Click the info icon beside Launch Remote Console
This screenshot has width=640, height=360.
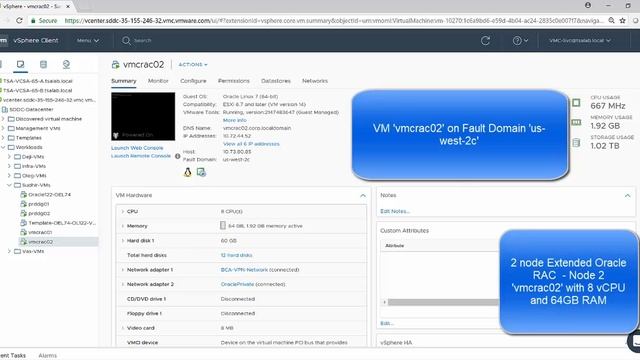(x=178, y=156)
